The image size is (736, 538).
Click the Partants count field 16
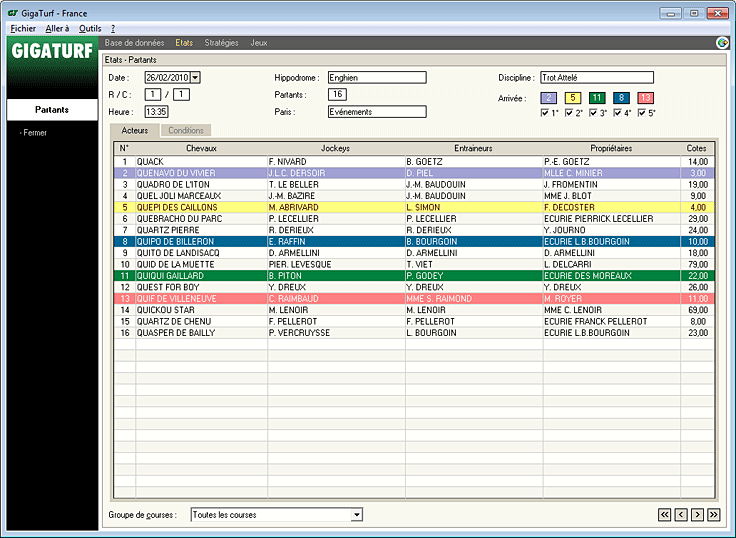pos(337,94)
